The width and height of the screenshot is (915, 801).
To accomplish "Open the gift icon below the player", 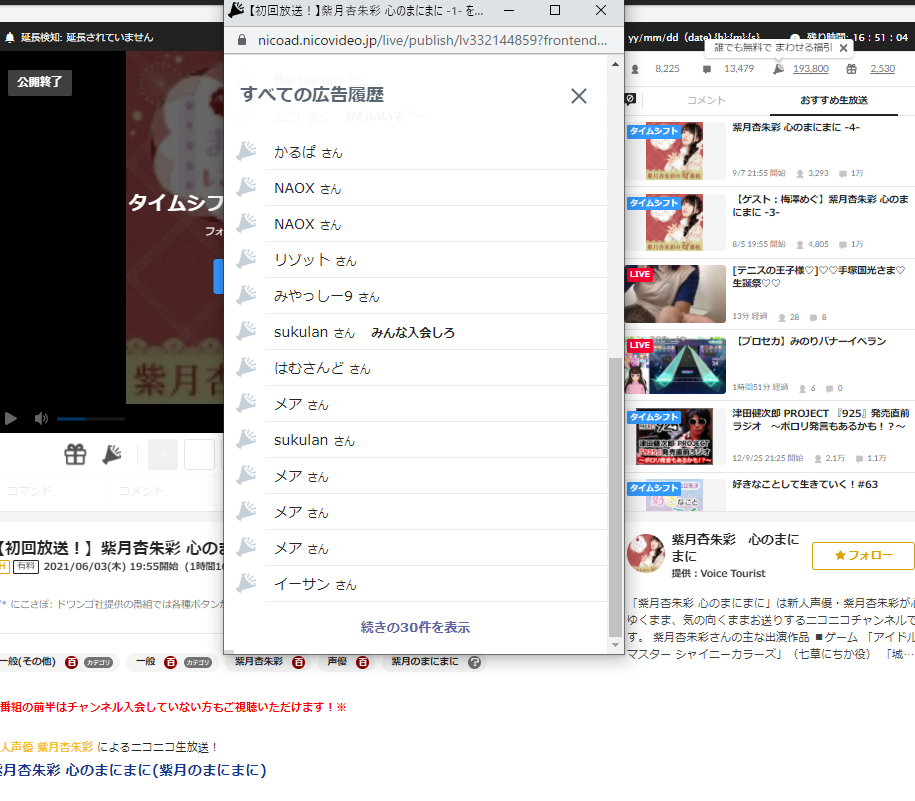I will pyautogui.click(x=75, y=454).
